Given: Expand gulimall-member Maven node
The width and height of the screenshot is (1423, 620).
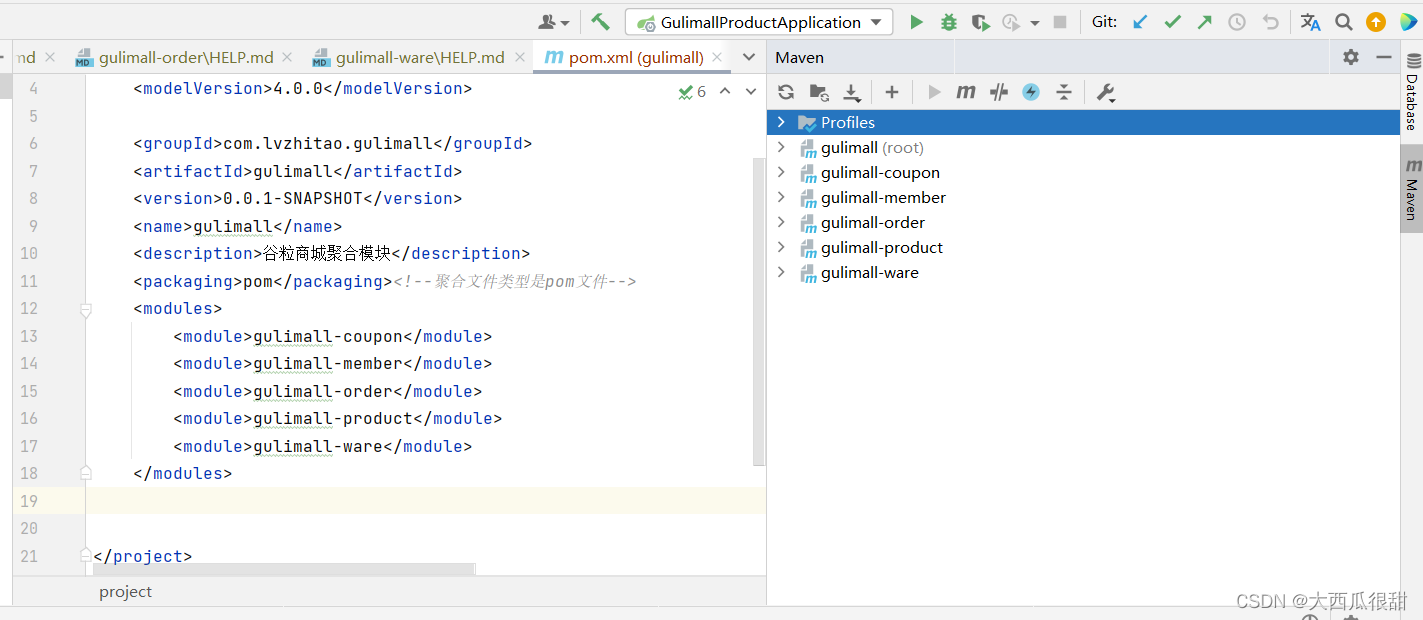Looking at the screenshot, I should click(782, 197).
